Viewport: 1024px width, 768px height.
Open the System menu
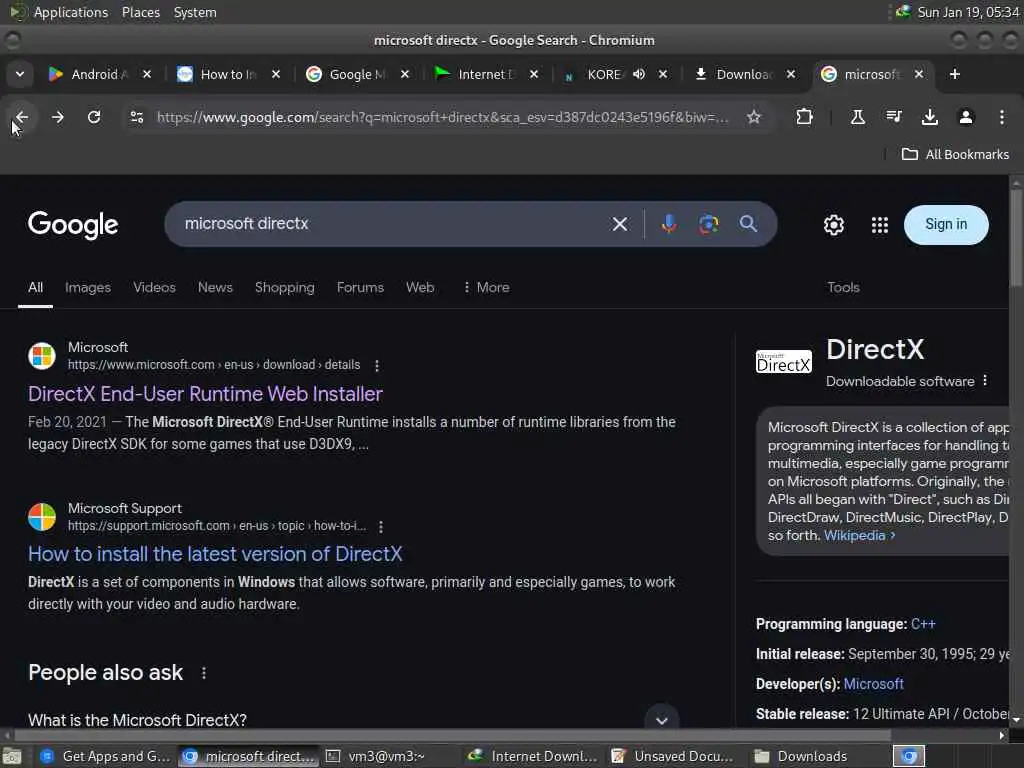[x=195, y=12]
